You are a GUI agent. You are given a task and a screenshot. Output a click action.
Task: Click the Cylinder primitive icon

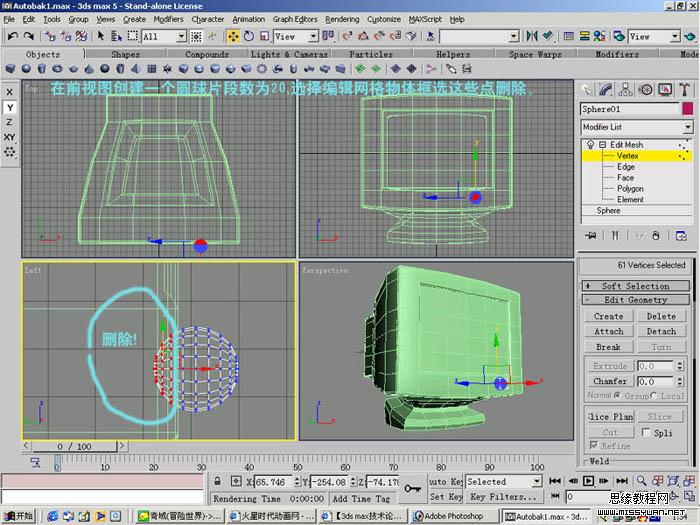(42, 69)
